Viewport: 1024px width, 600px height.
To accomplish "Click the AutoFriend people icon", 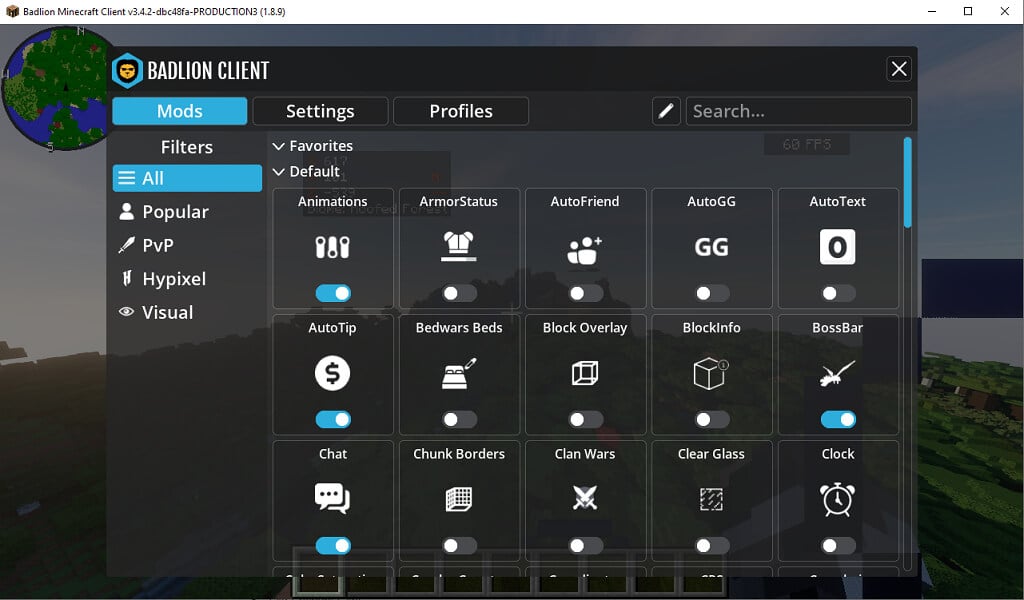I will point(584,250).
